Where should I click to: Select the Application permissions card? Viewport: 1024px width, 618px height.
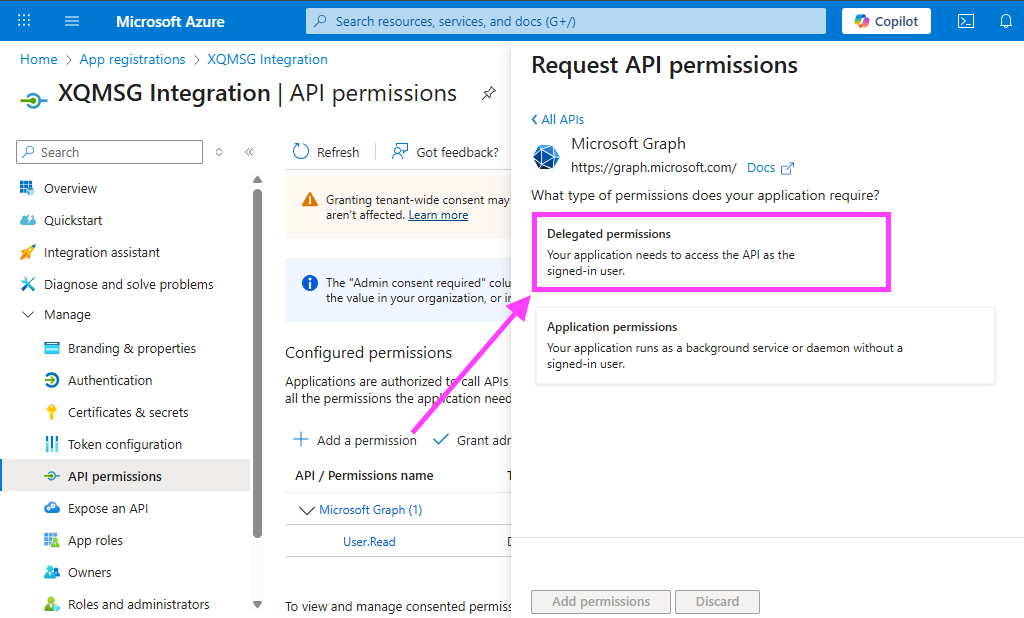tap(765, 345)
